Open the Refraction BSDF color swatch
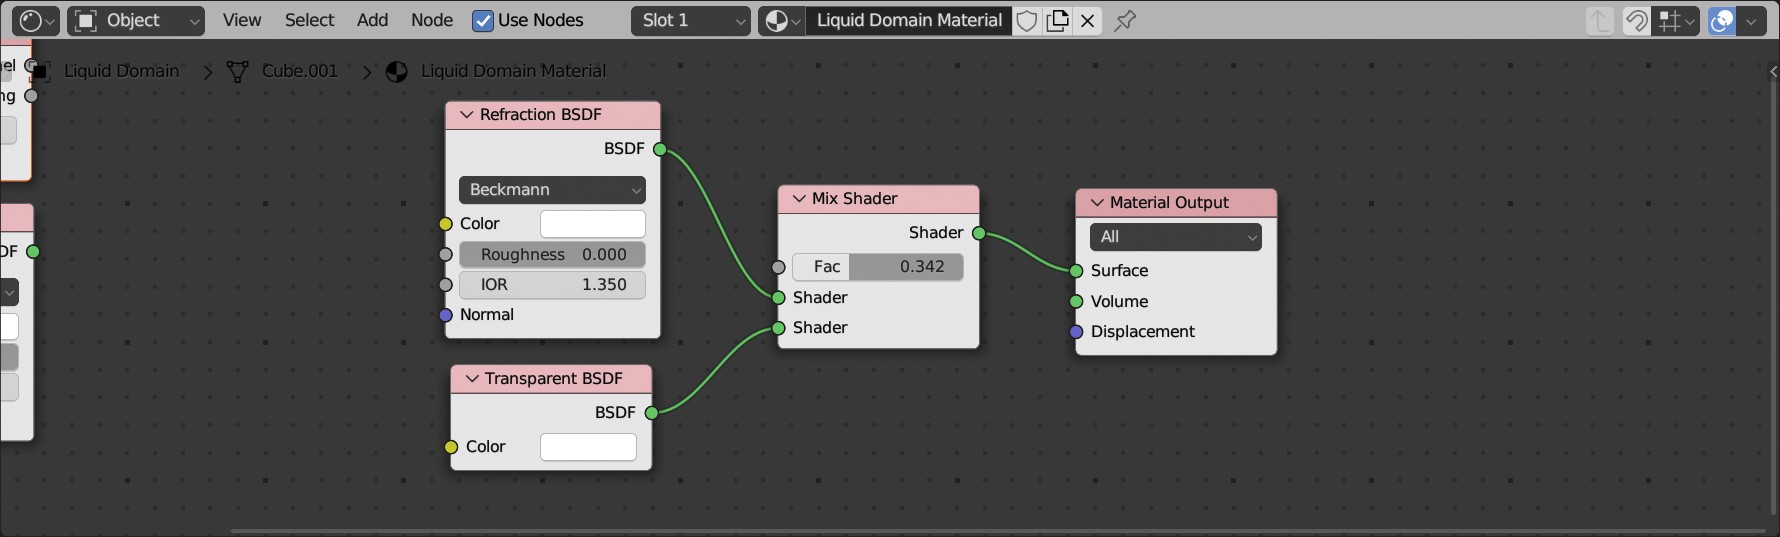The image size is (1780, 537). click(592, 224)
